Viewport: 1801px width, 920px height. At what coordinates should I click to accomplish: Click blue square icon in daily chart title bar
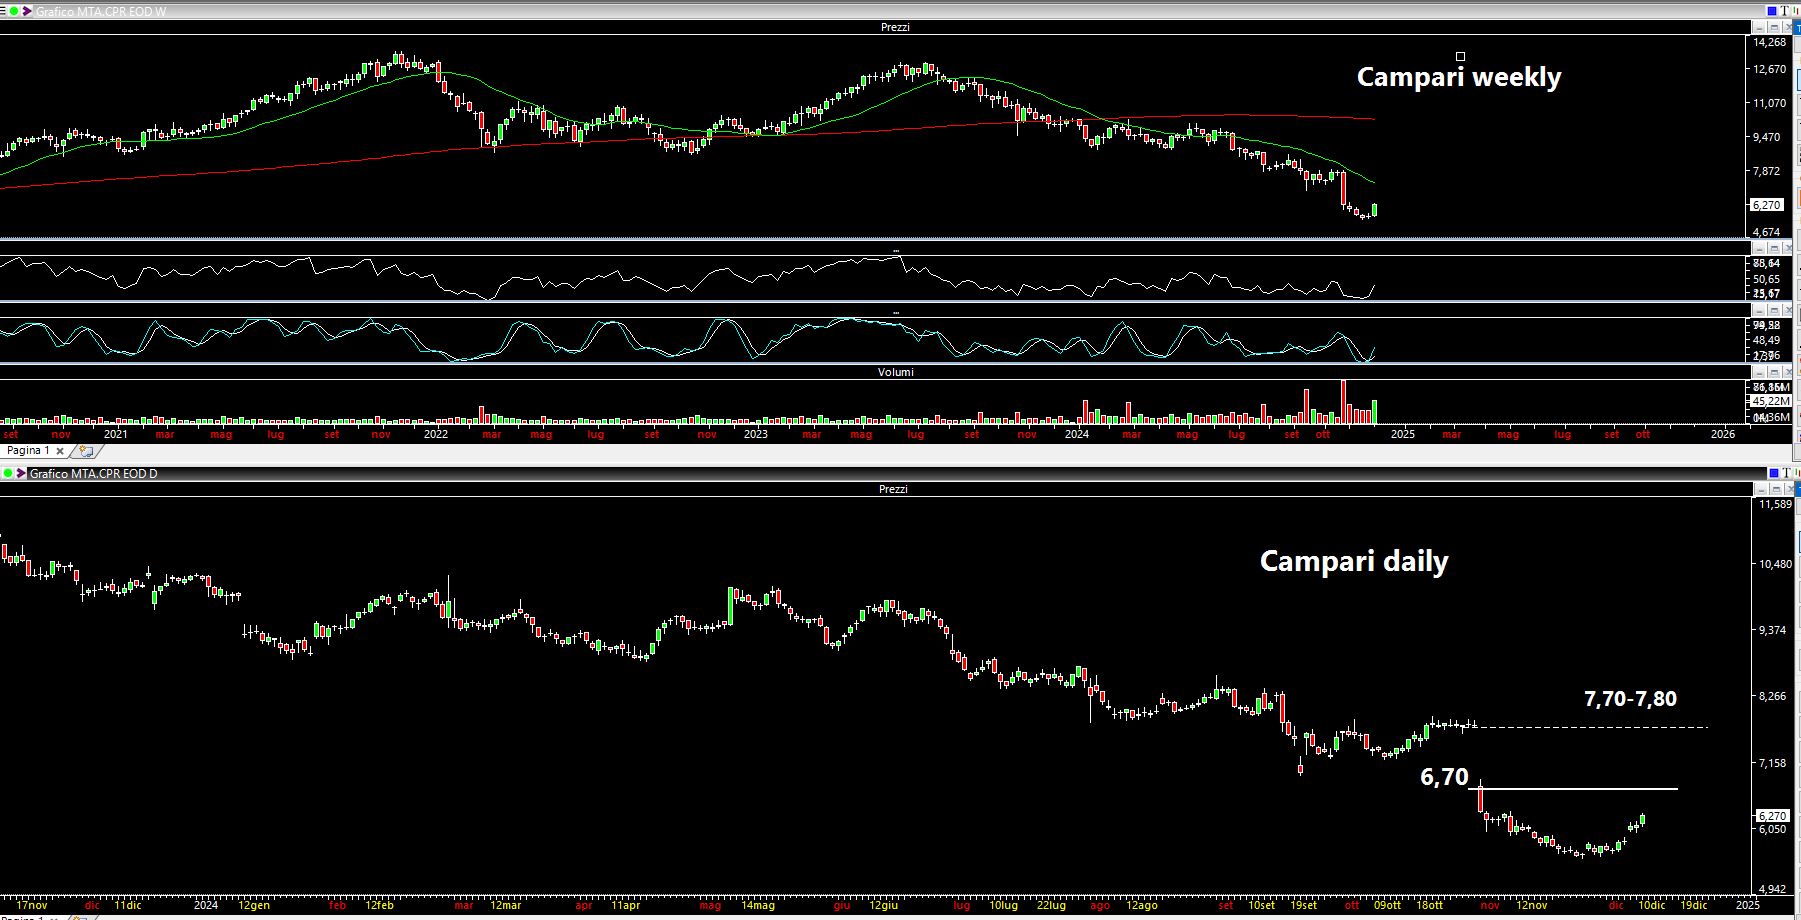tap(1774, 473)
